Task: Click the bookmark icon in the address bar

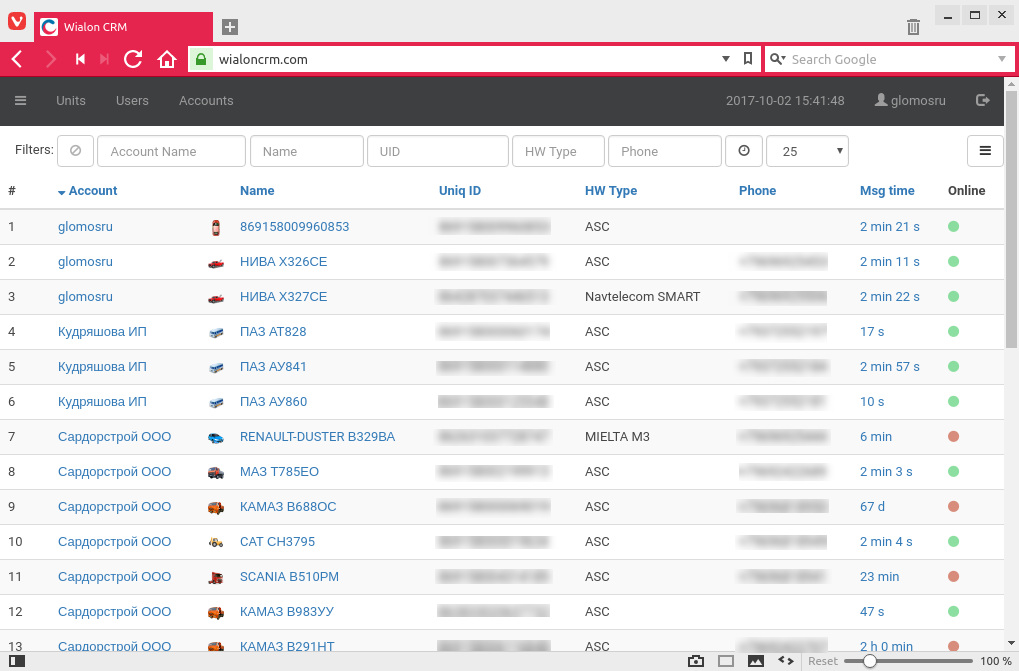Action: (748, 59)
